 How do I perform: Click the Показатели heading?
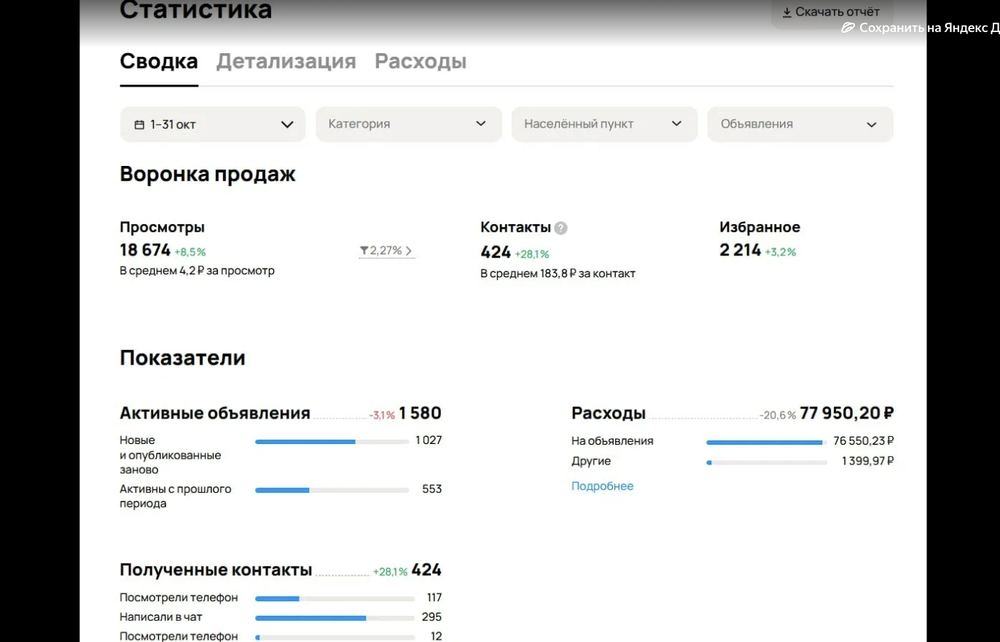[182, 358]
